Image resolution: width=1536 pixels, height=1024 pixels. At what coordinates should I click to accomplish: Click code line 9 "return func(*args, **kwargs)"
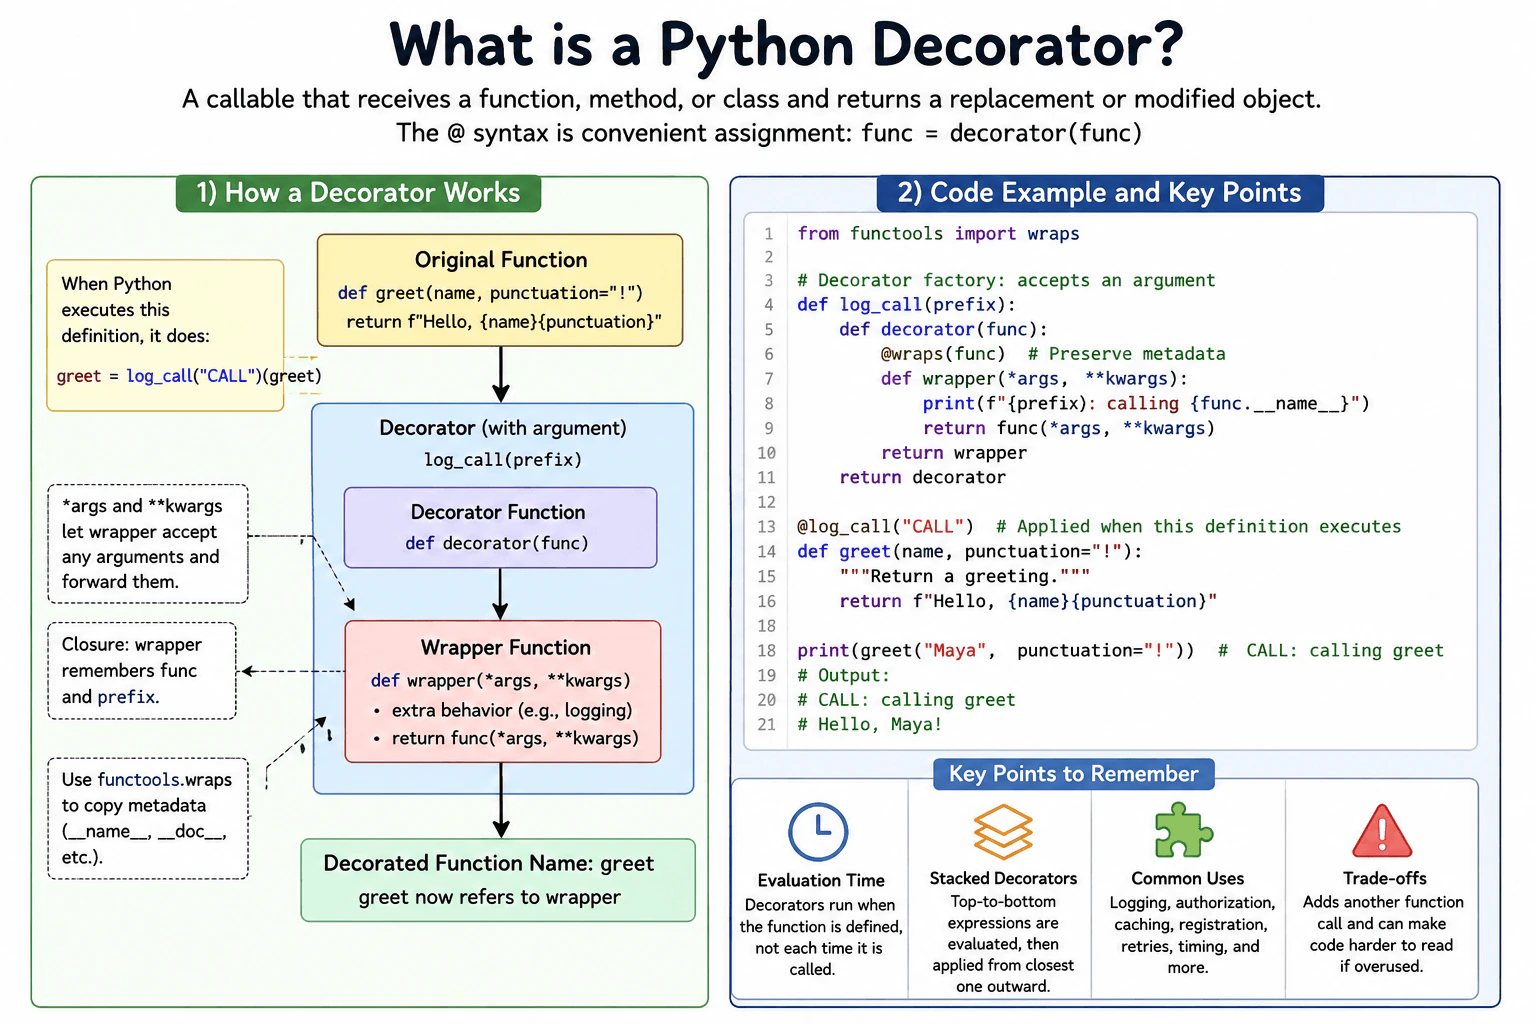click(x=1069, y=428)
